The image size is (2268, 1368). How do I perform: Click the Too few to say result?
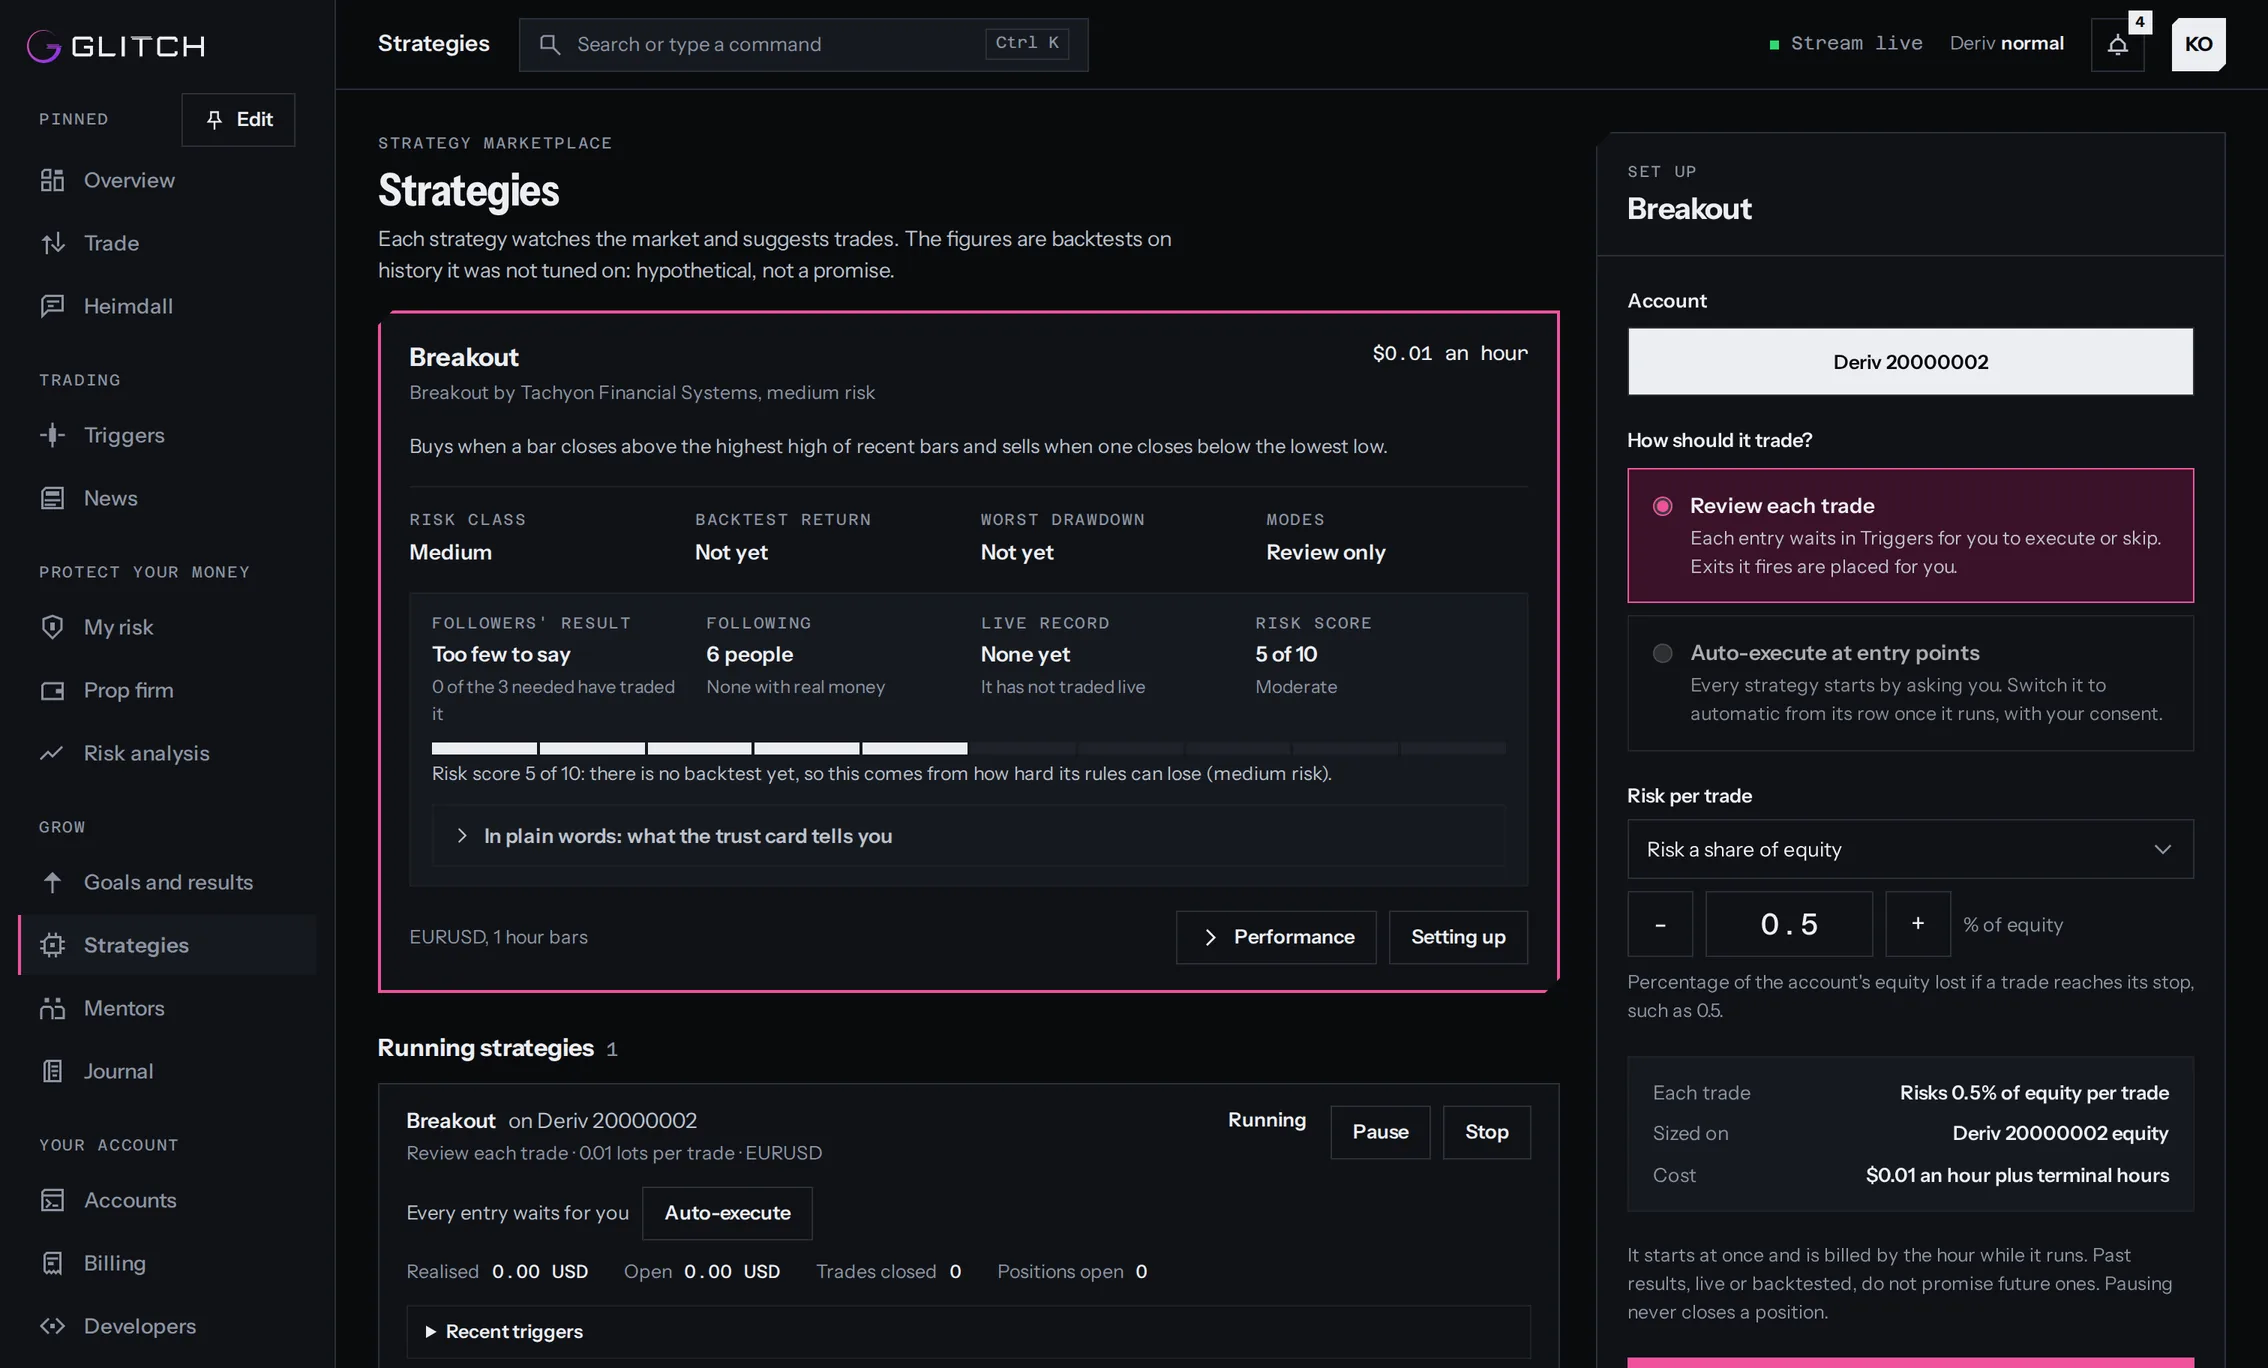click(x=501, y=654)
